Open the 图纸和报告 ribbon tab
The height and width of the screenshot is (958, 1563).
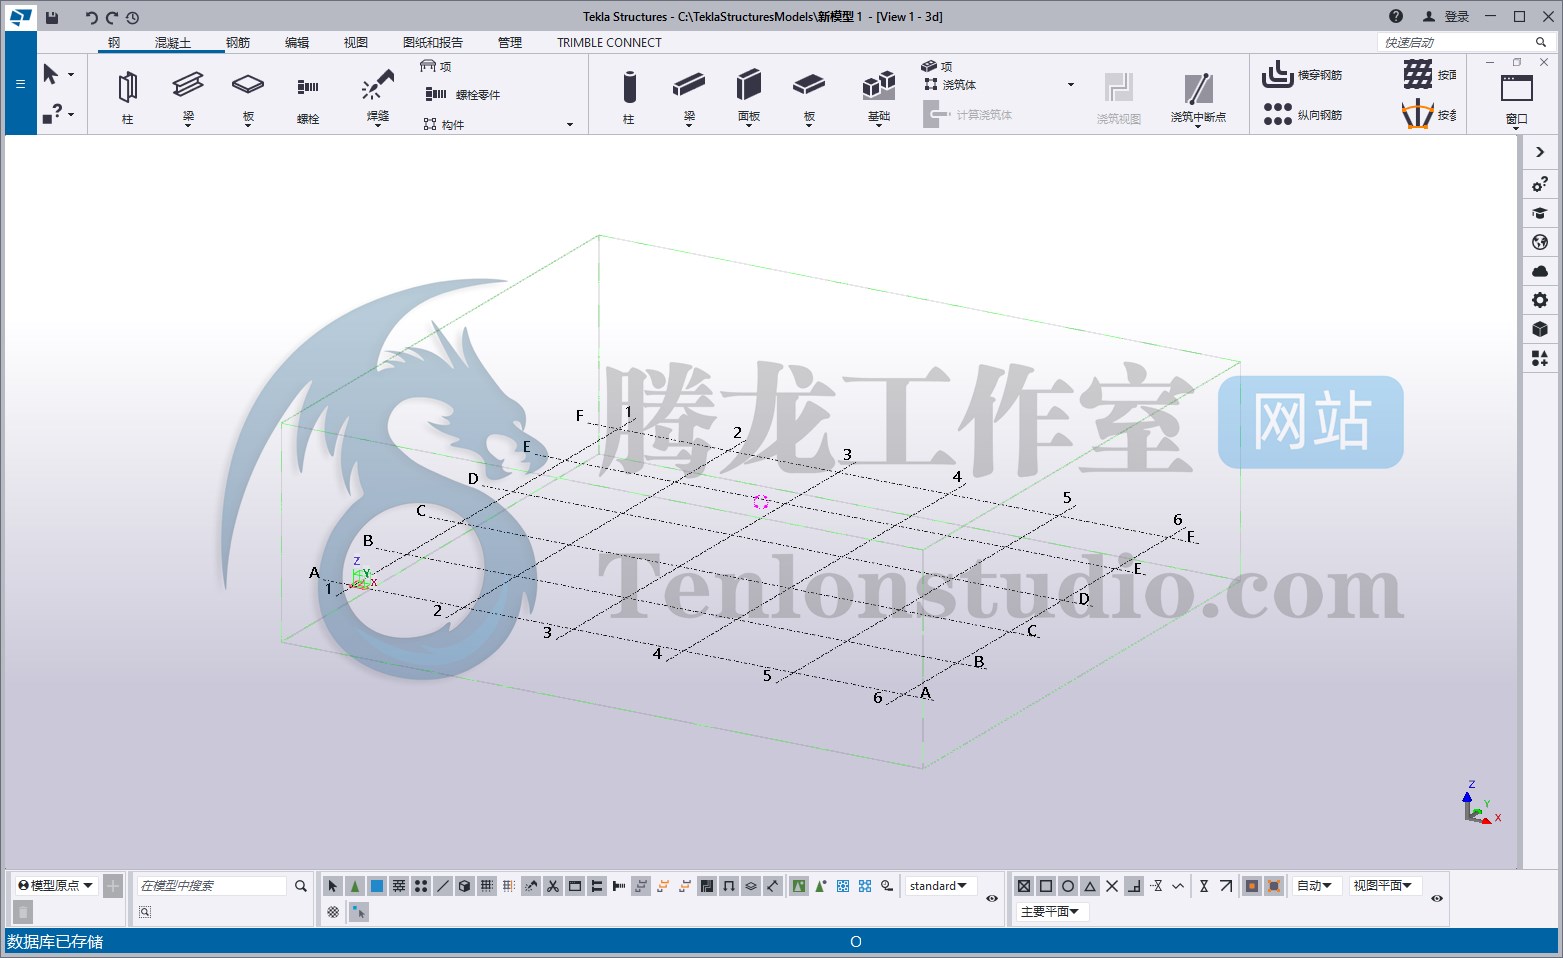point(433,43)
